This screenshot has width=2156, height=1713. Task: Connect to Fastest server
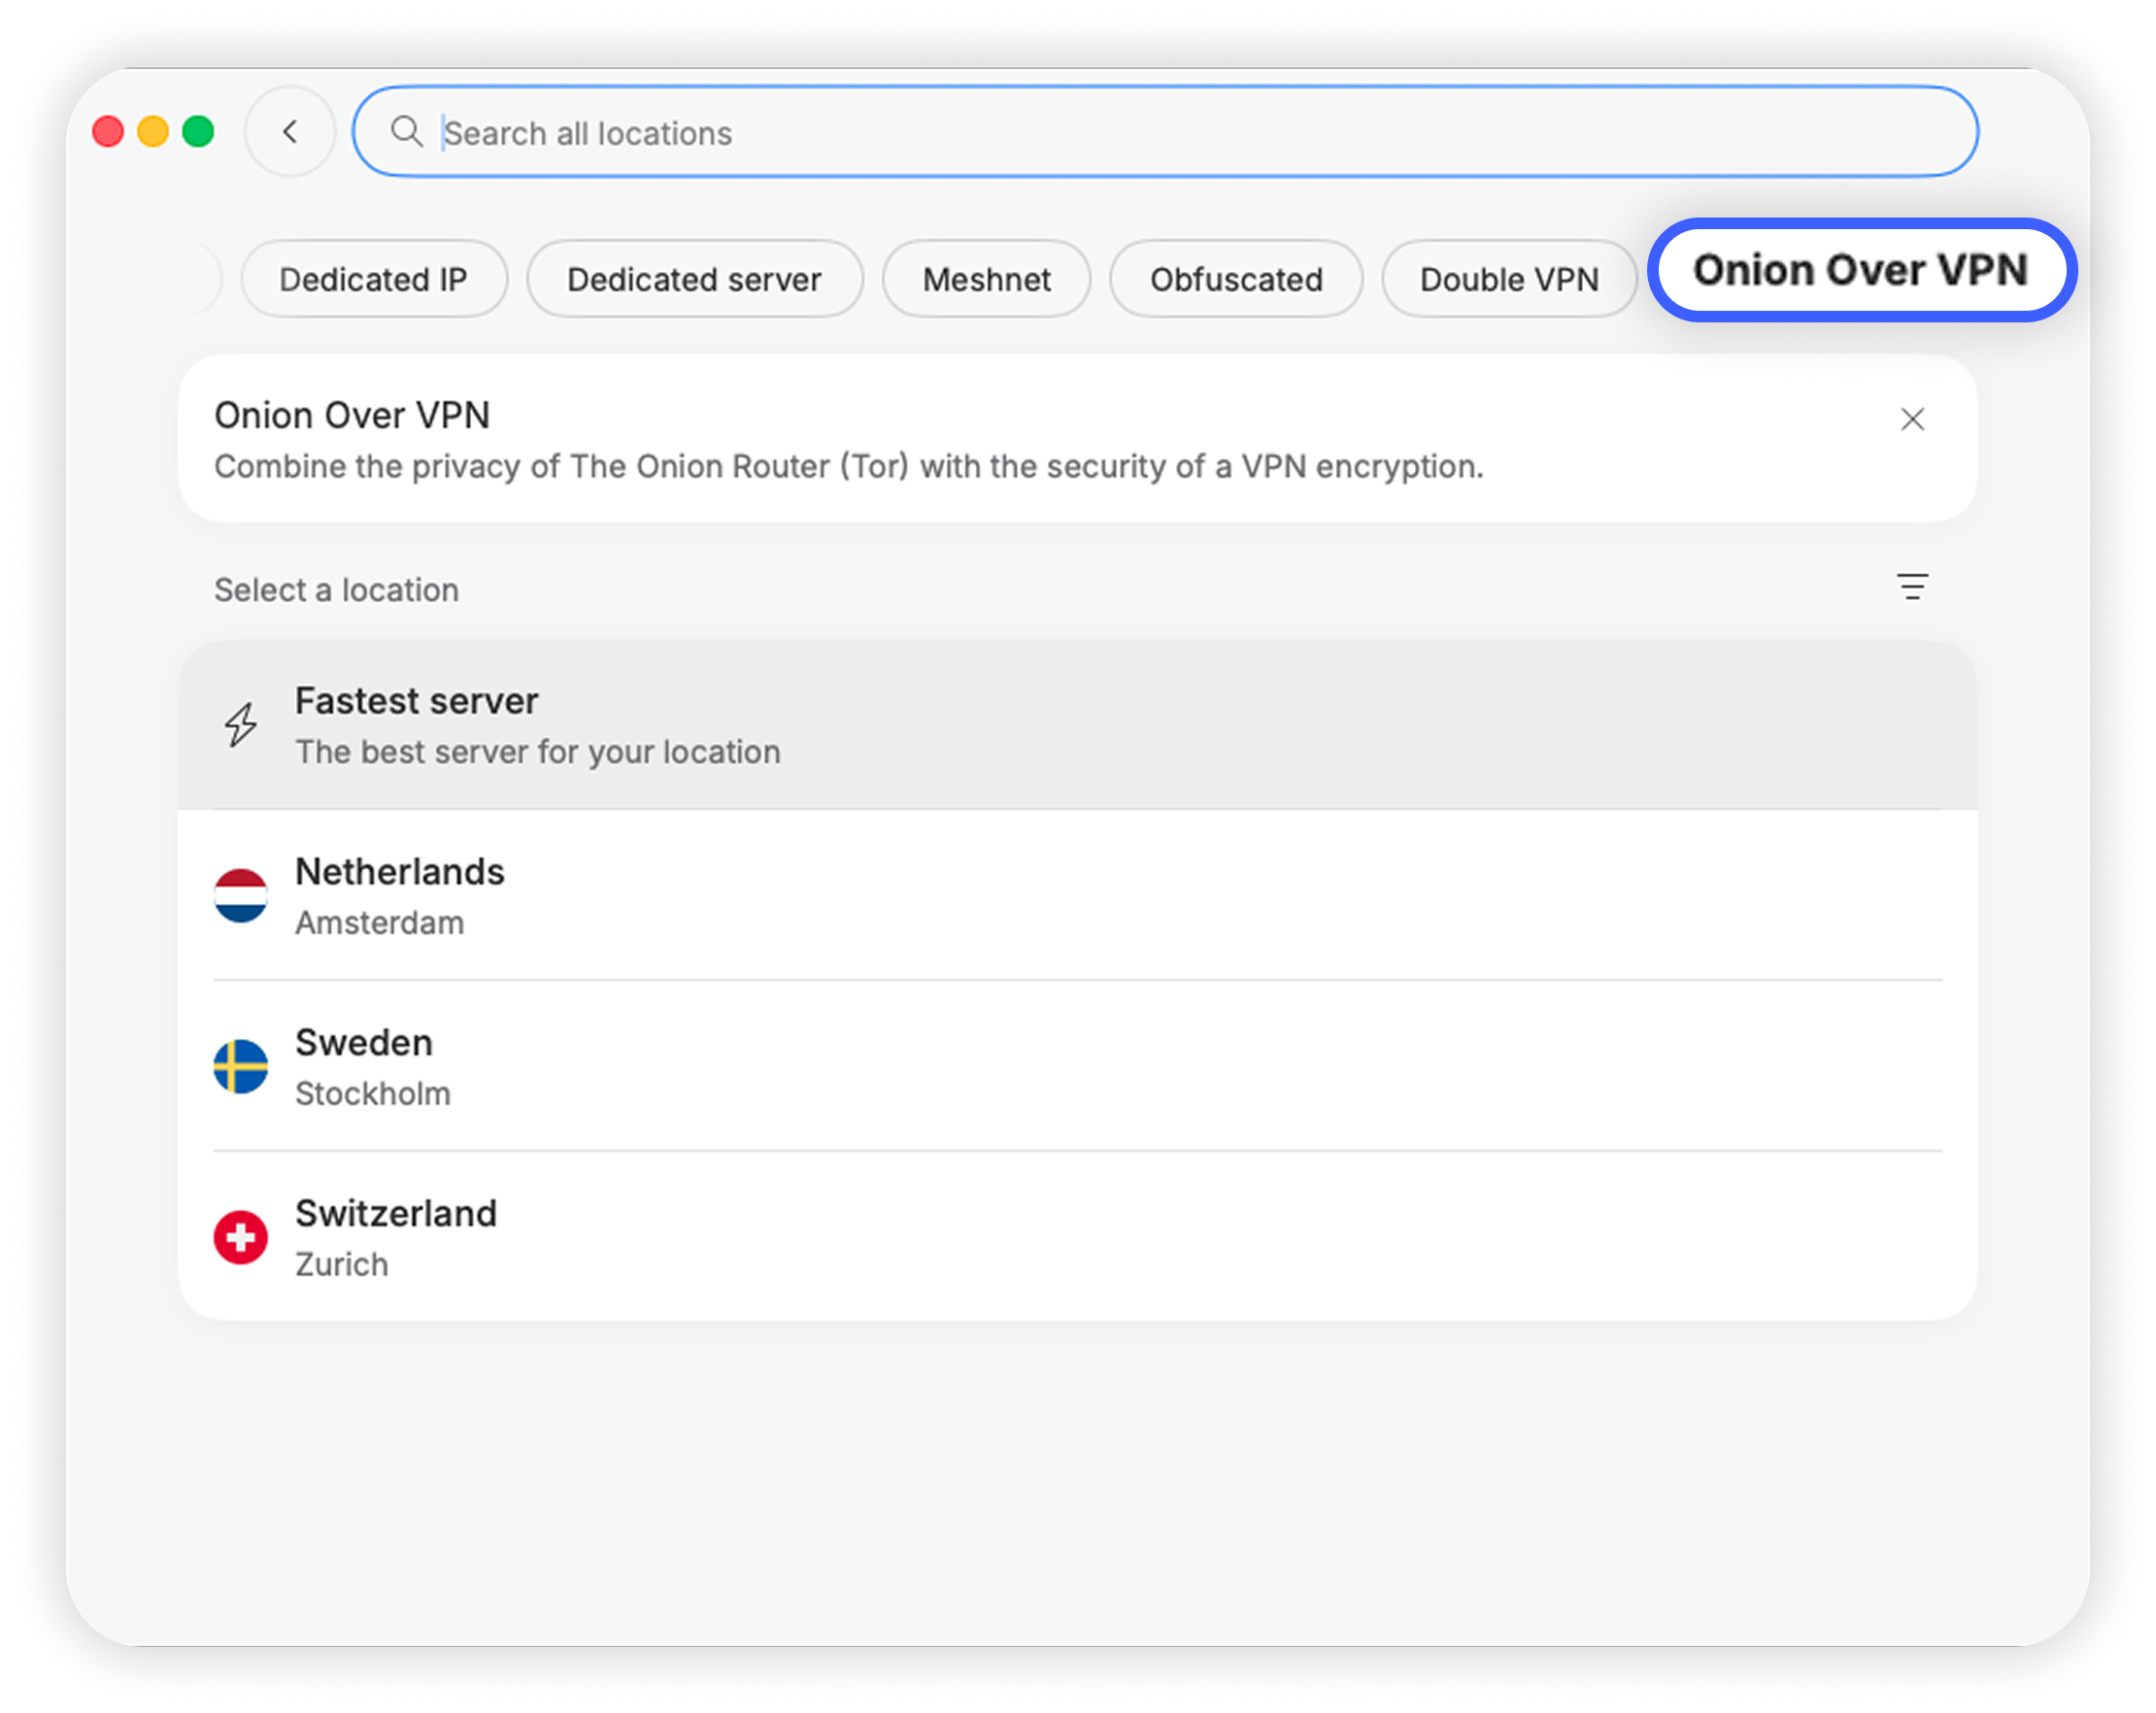coord(1078,725)
